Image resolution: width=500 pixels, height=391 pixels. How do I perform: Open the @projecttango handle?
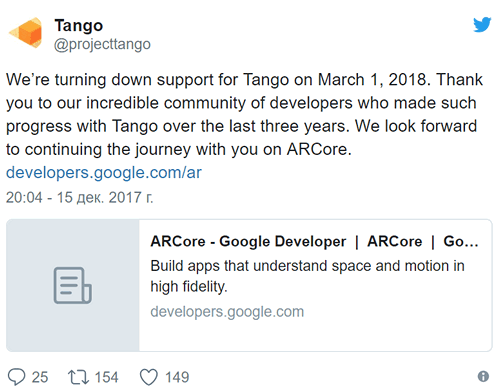coord(102,44)
